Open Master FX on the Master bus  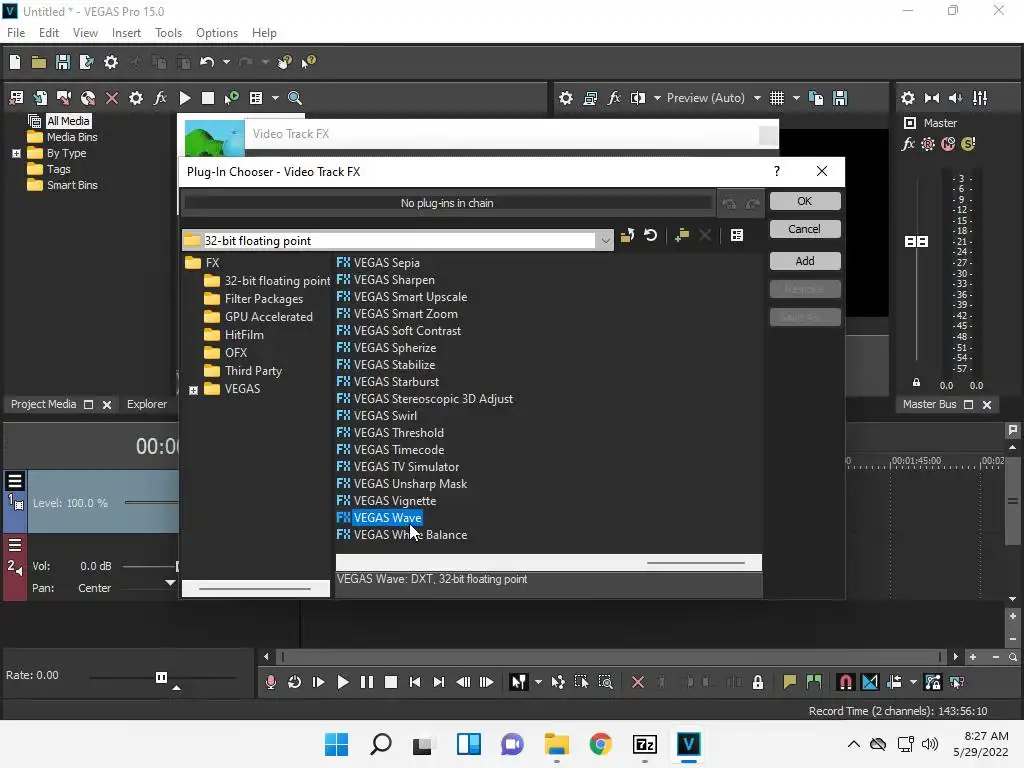[x=908, y=144]
